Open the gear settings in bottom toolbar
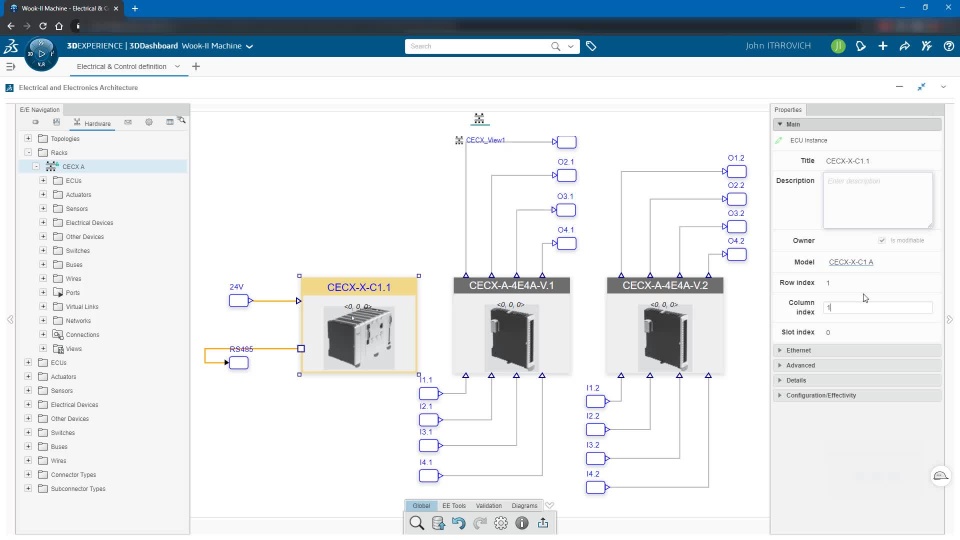This screenshot has width=960, height=540. (x=501, y=523)
